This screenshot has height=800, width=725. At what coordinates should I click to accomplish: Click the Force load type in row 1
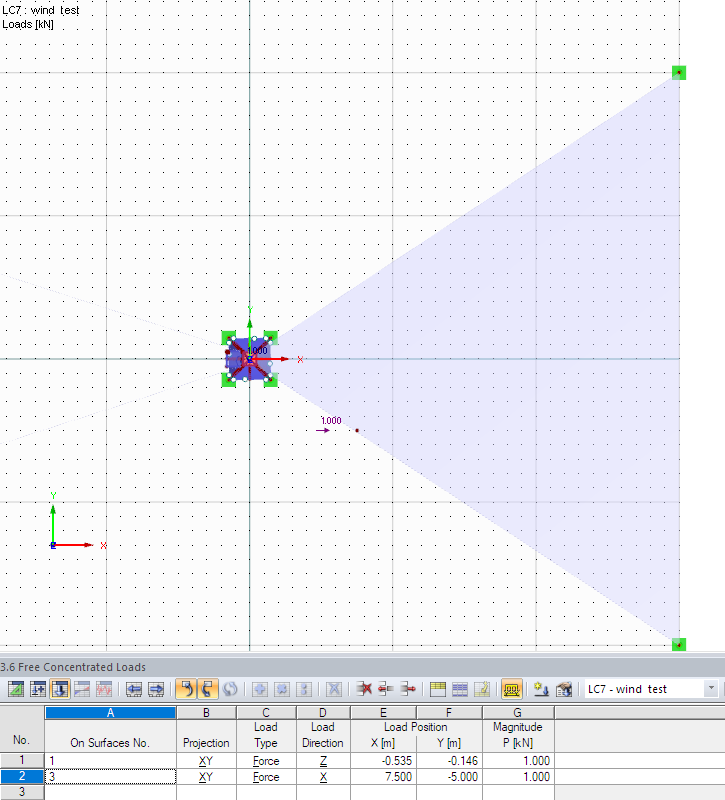[x=266, y=761]
